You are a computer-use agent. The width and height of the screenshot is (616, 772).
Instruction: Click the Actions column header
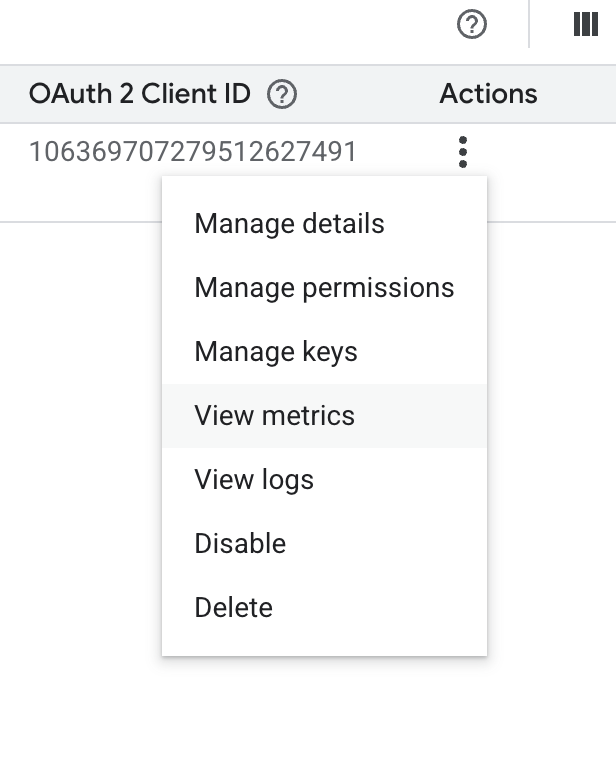pos(488,94)
